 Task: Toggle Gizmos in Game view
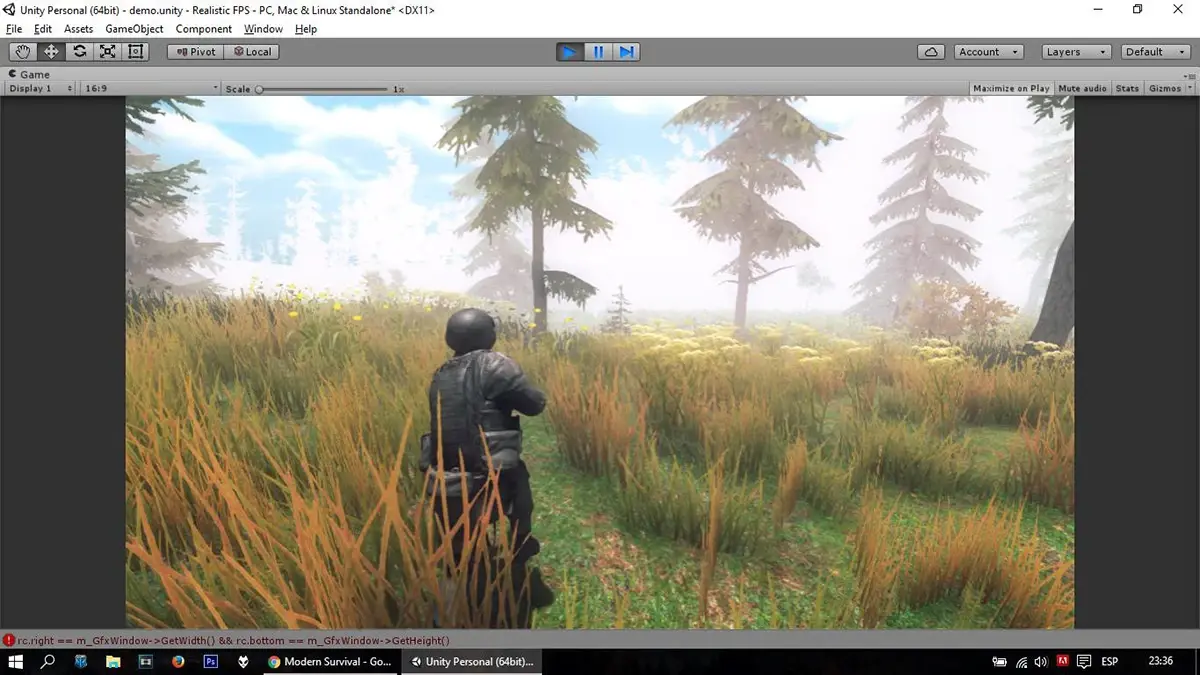click(1164, 89)
